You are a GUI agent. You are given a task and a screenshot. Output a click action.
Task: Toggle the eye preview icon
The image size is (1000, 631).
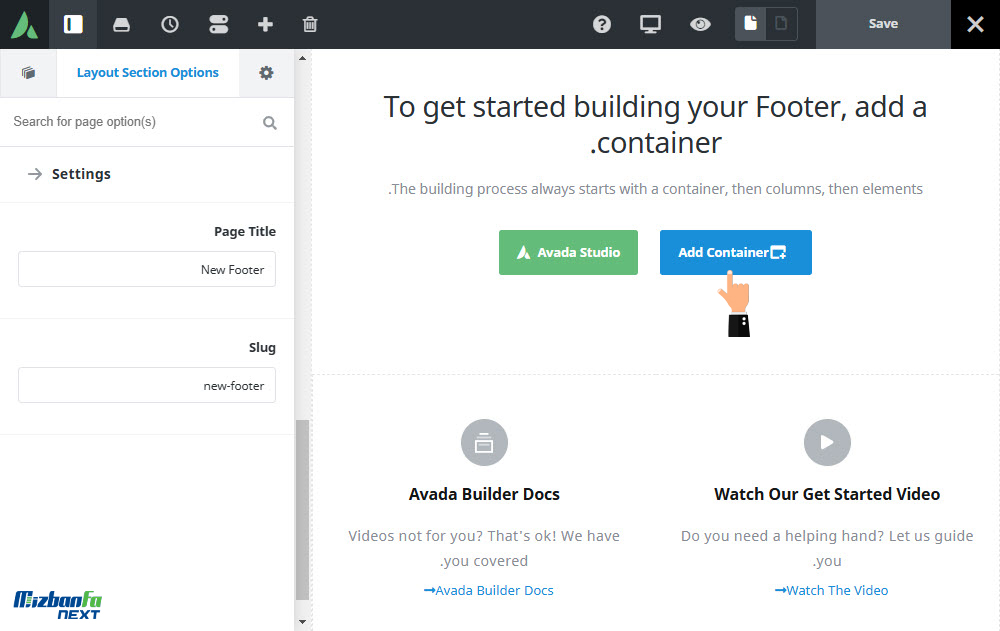pyautogui.click(x=700, y=24)
